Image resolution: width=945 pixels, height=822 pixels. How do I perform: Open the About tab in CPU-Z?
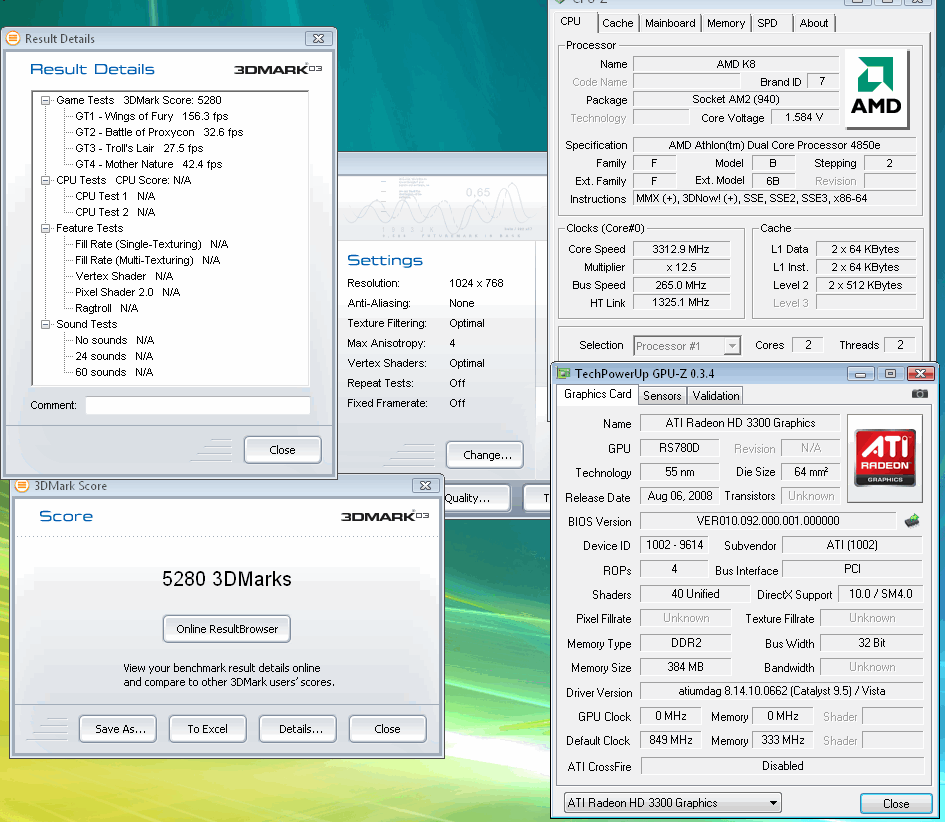(814, 23)
